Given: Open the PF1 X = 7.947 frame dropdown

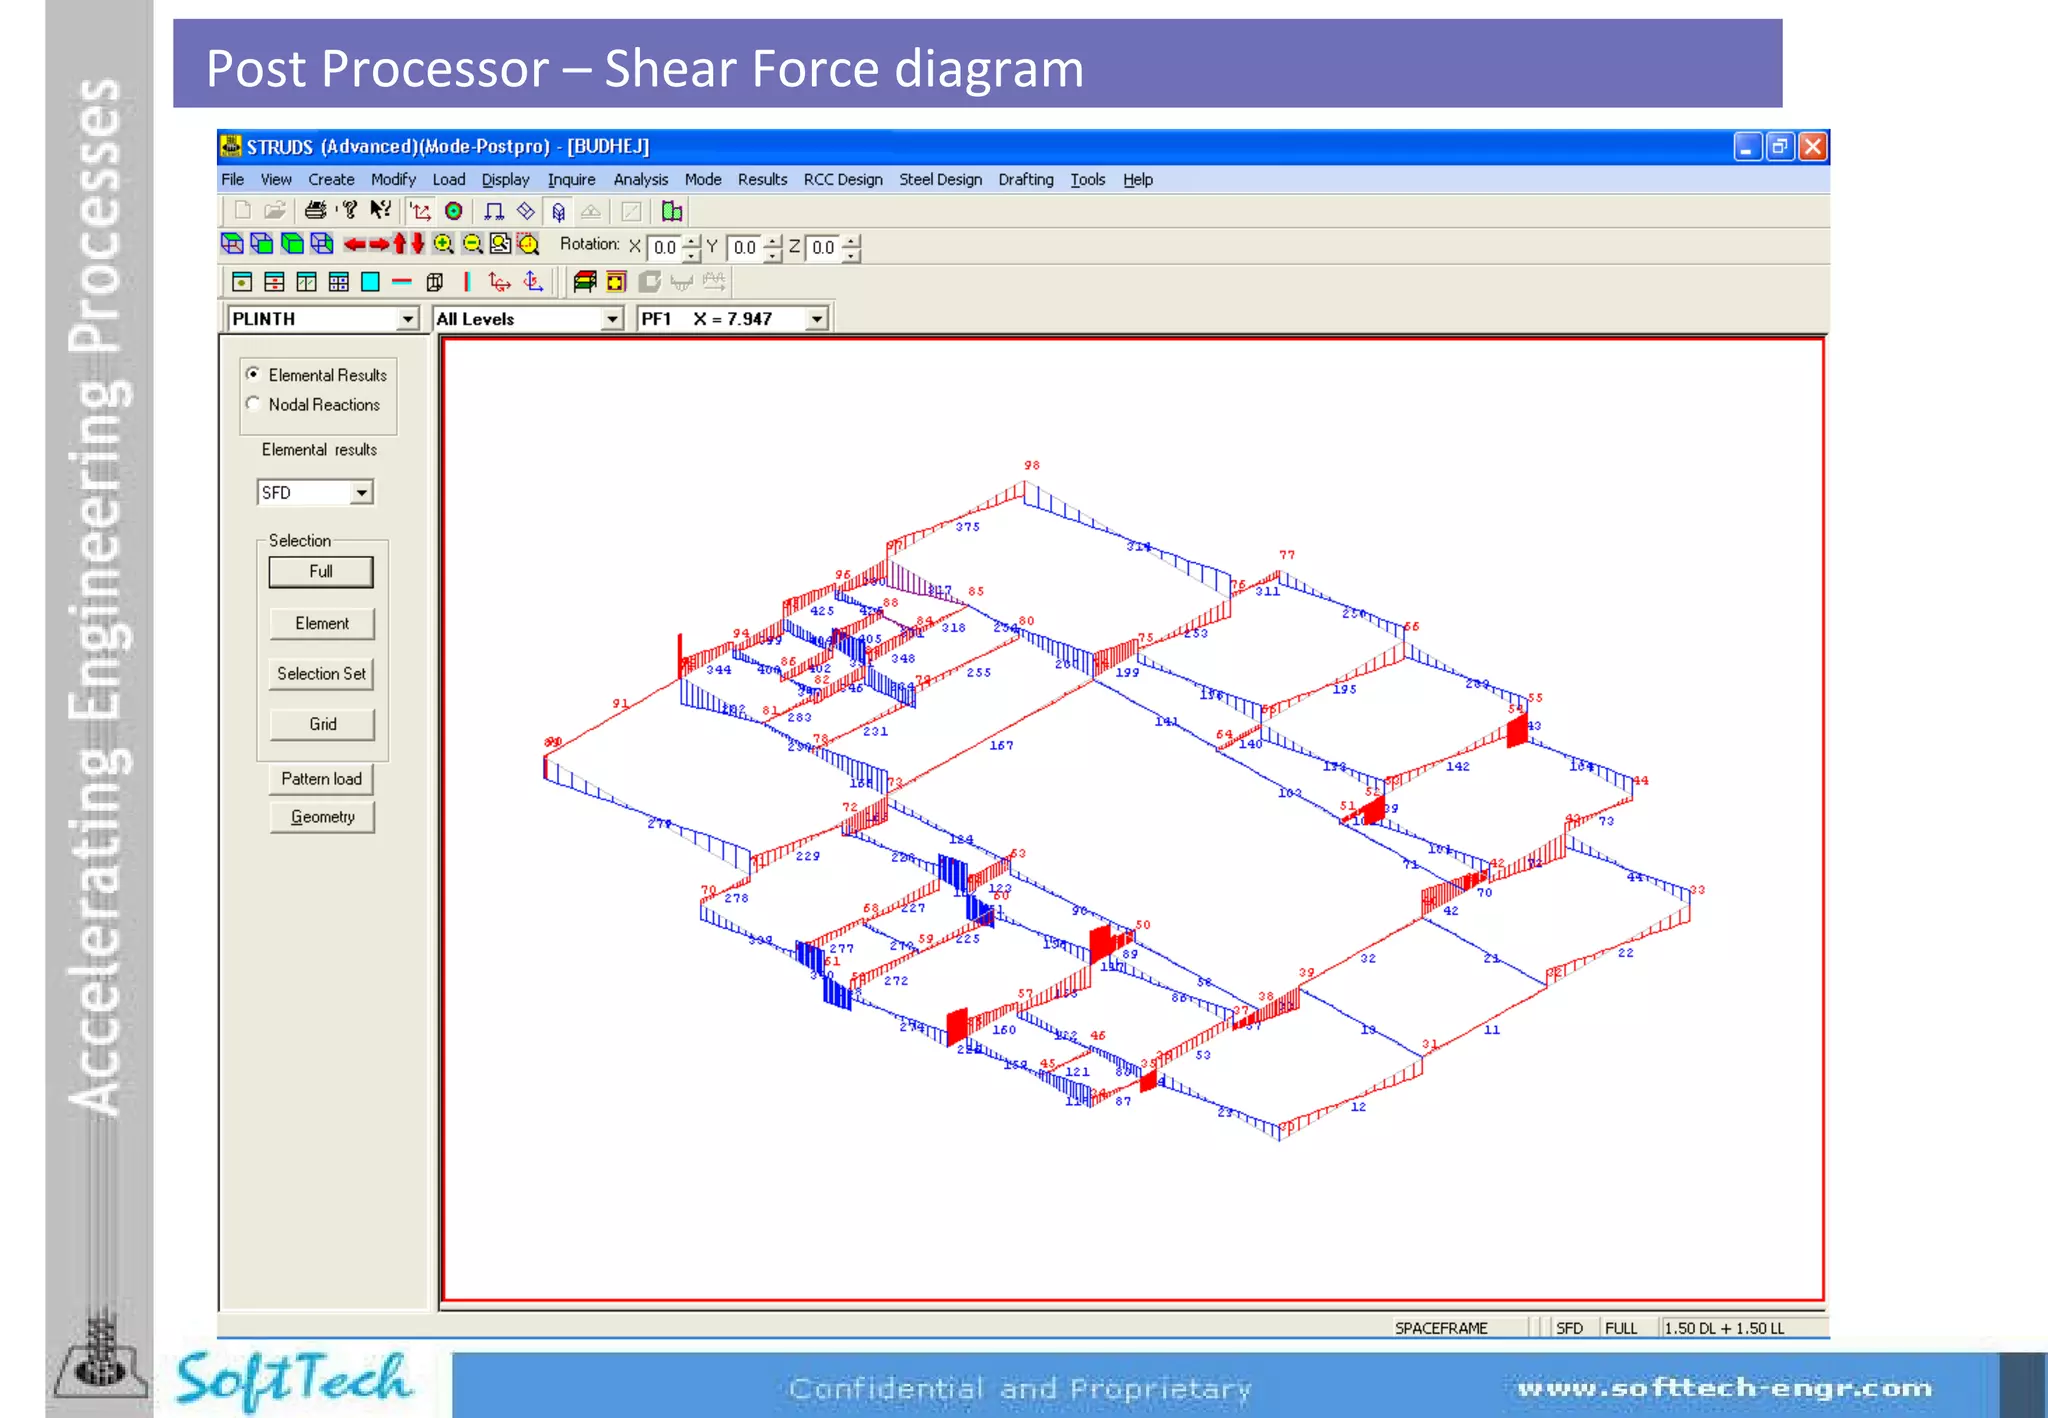Looking at the screenshot, I should coord(817,319).
